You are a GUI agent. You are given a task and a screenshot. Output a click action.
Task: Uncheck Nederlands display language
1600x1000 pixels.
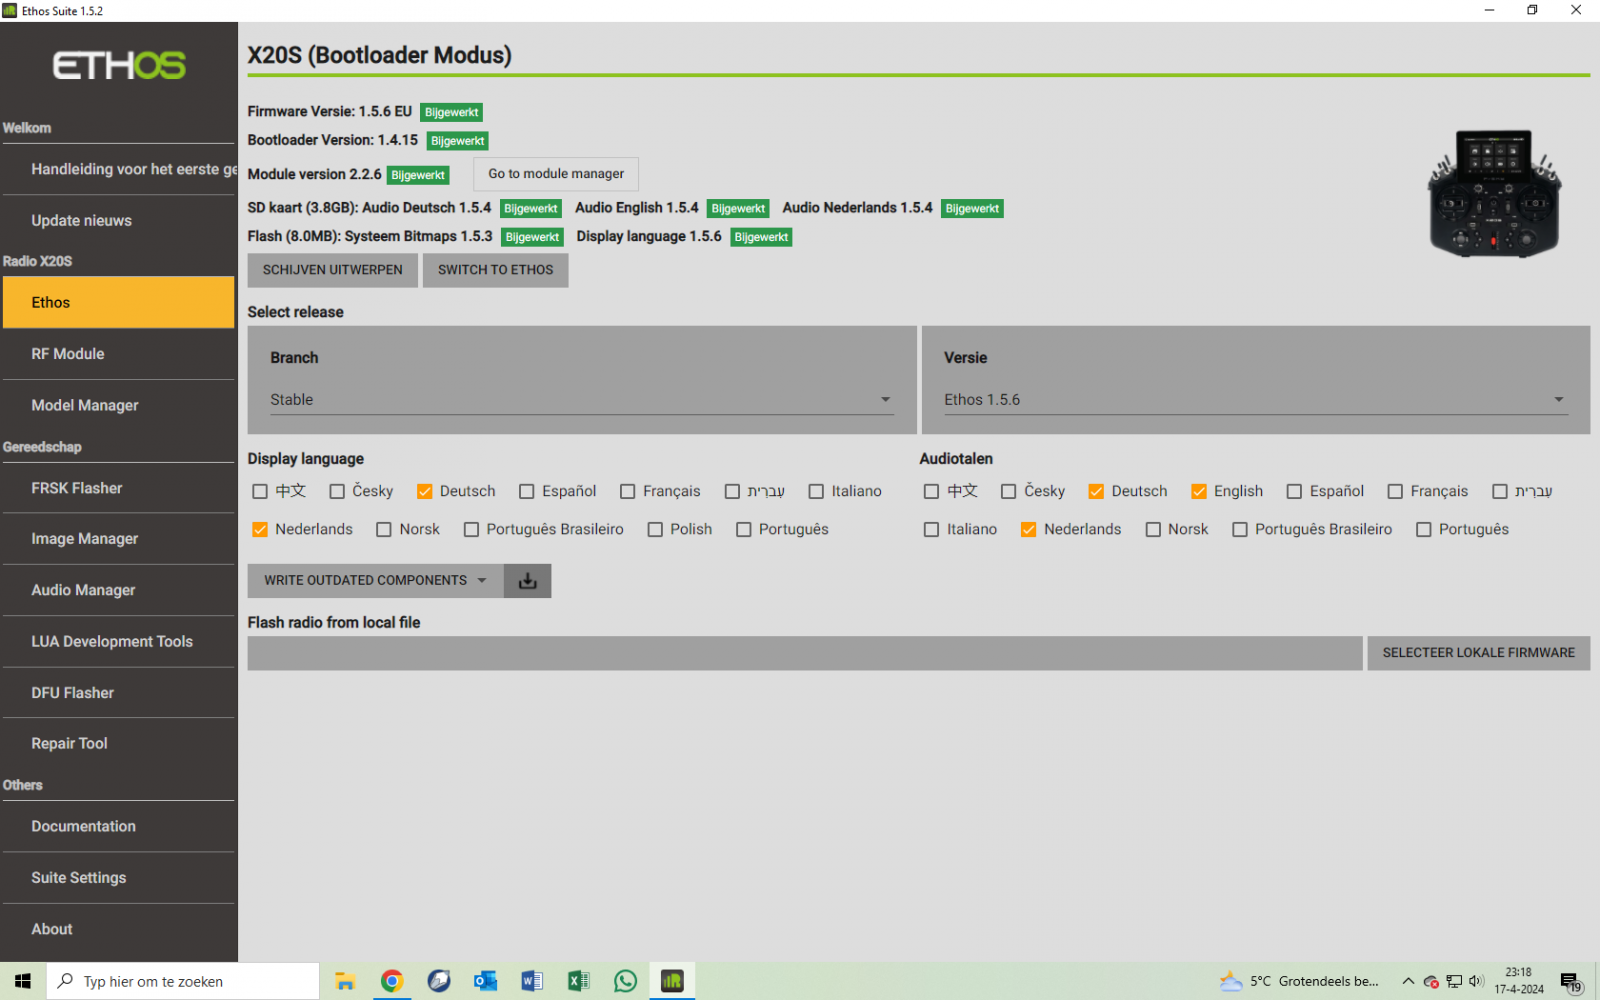(x=260, y=529)
